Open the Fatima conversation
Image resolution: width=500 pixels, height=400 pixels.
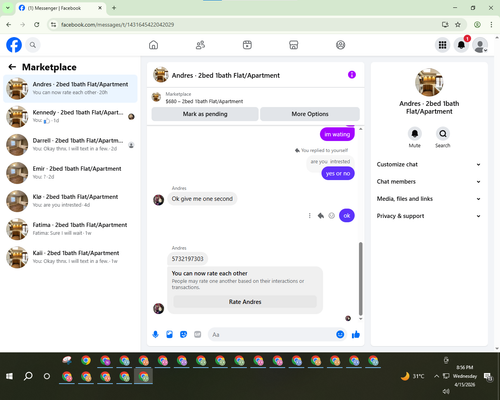[x=70, y=229]
